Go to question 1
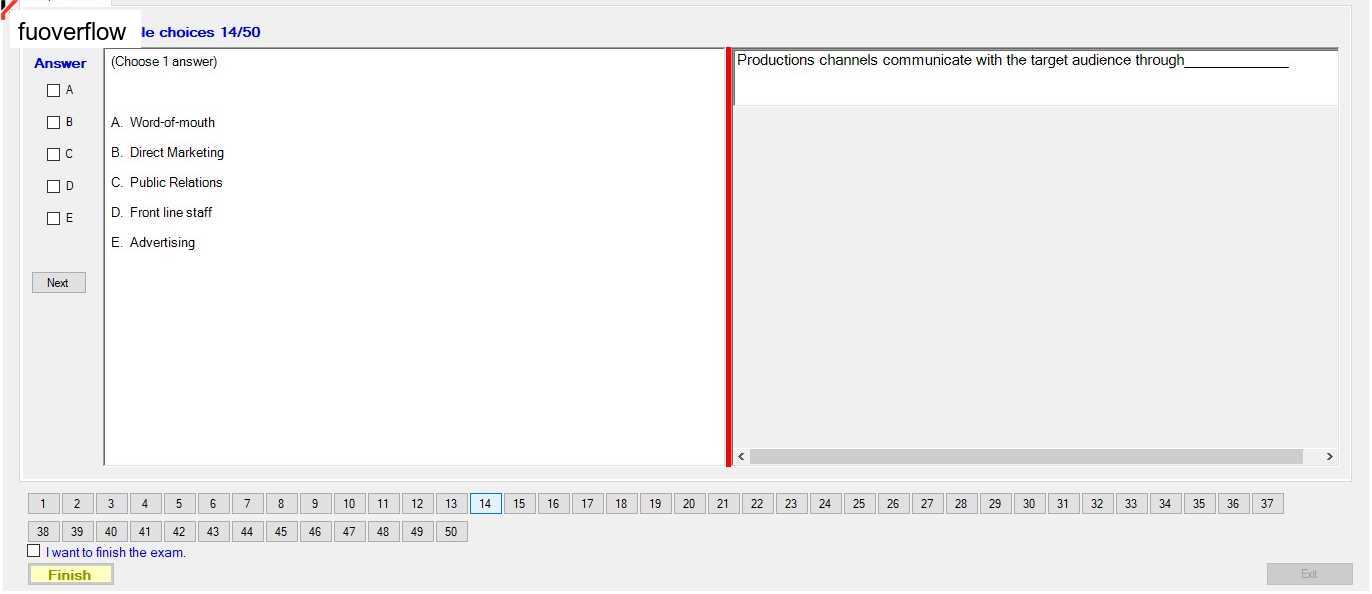 pos(43,504)
